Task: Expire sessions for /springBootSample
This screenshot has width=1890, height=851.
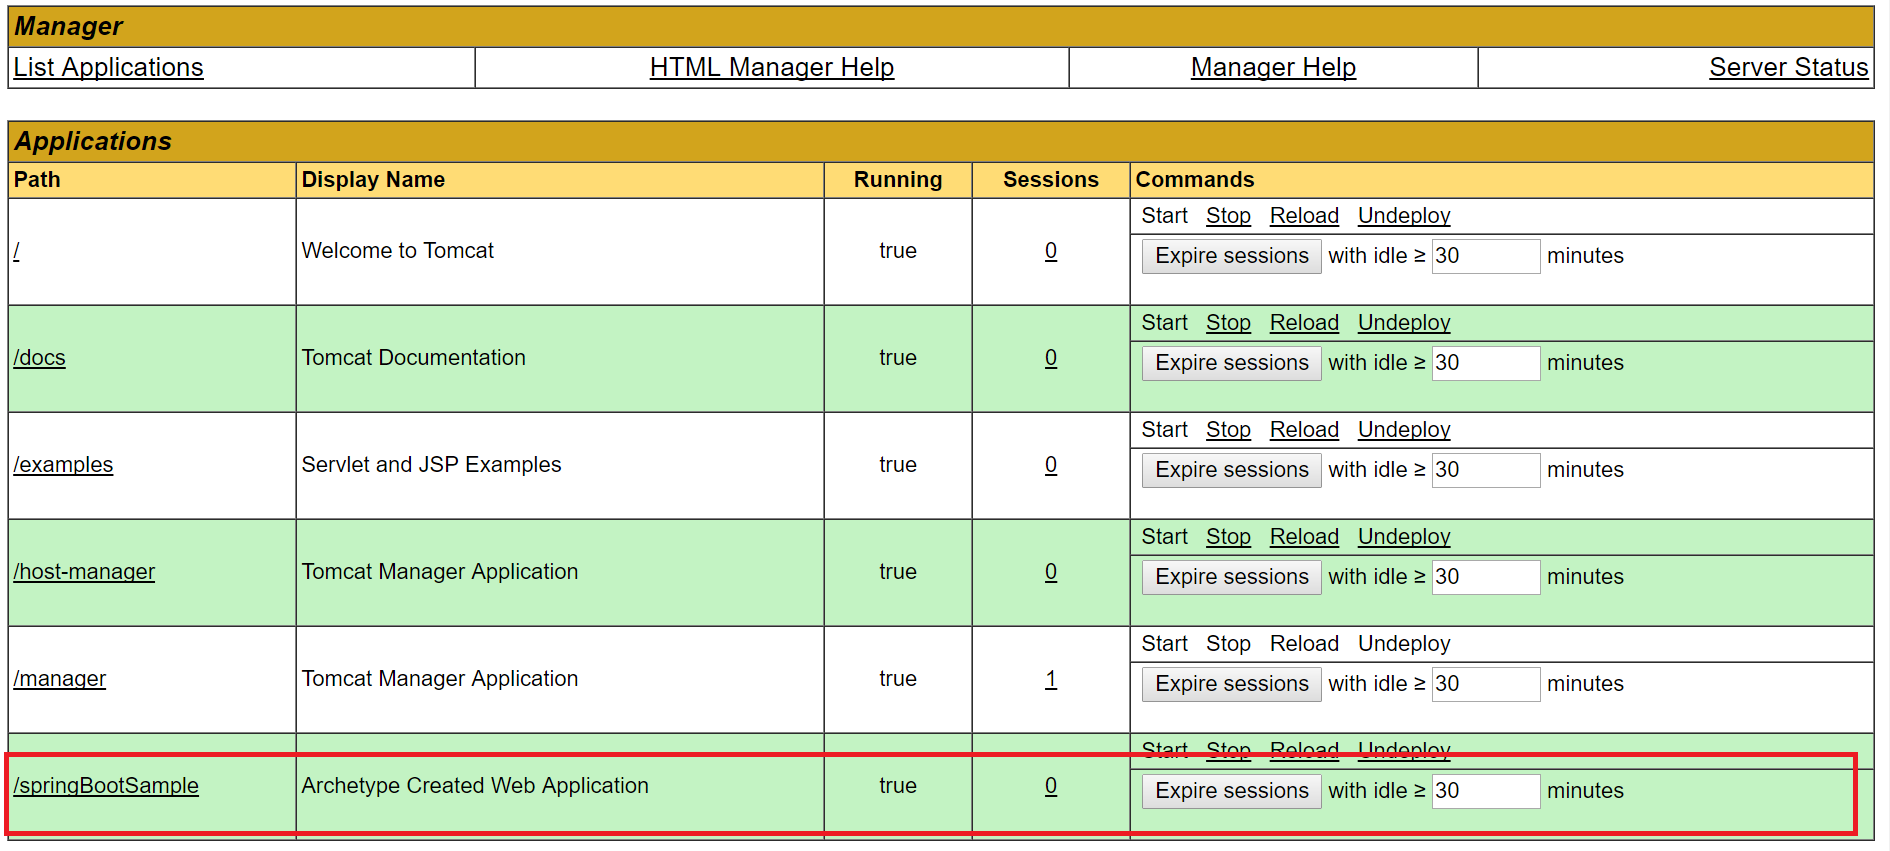Action: [x=1232, y=791]
